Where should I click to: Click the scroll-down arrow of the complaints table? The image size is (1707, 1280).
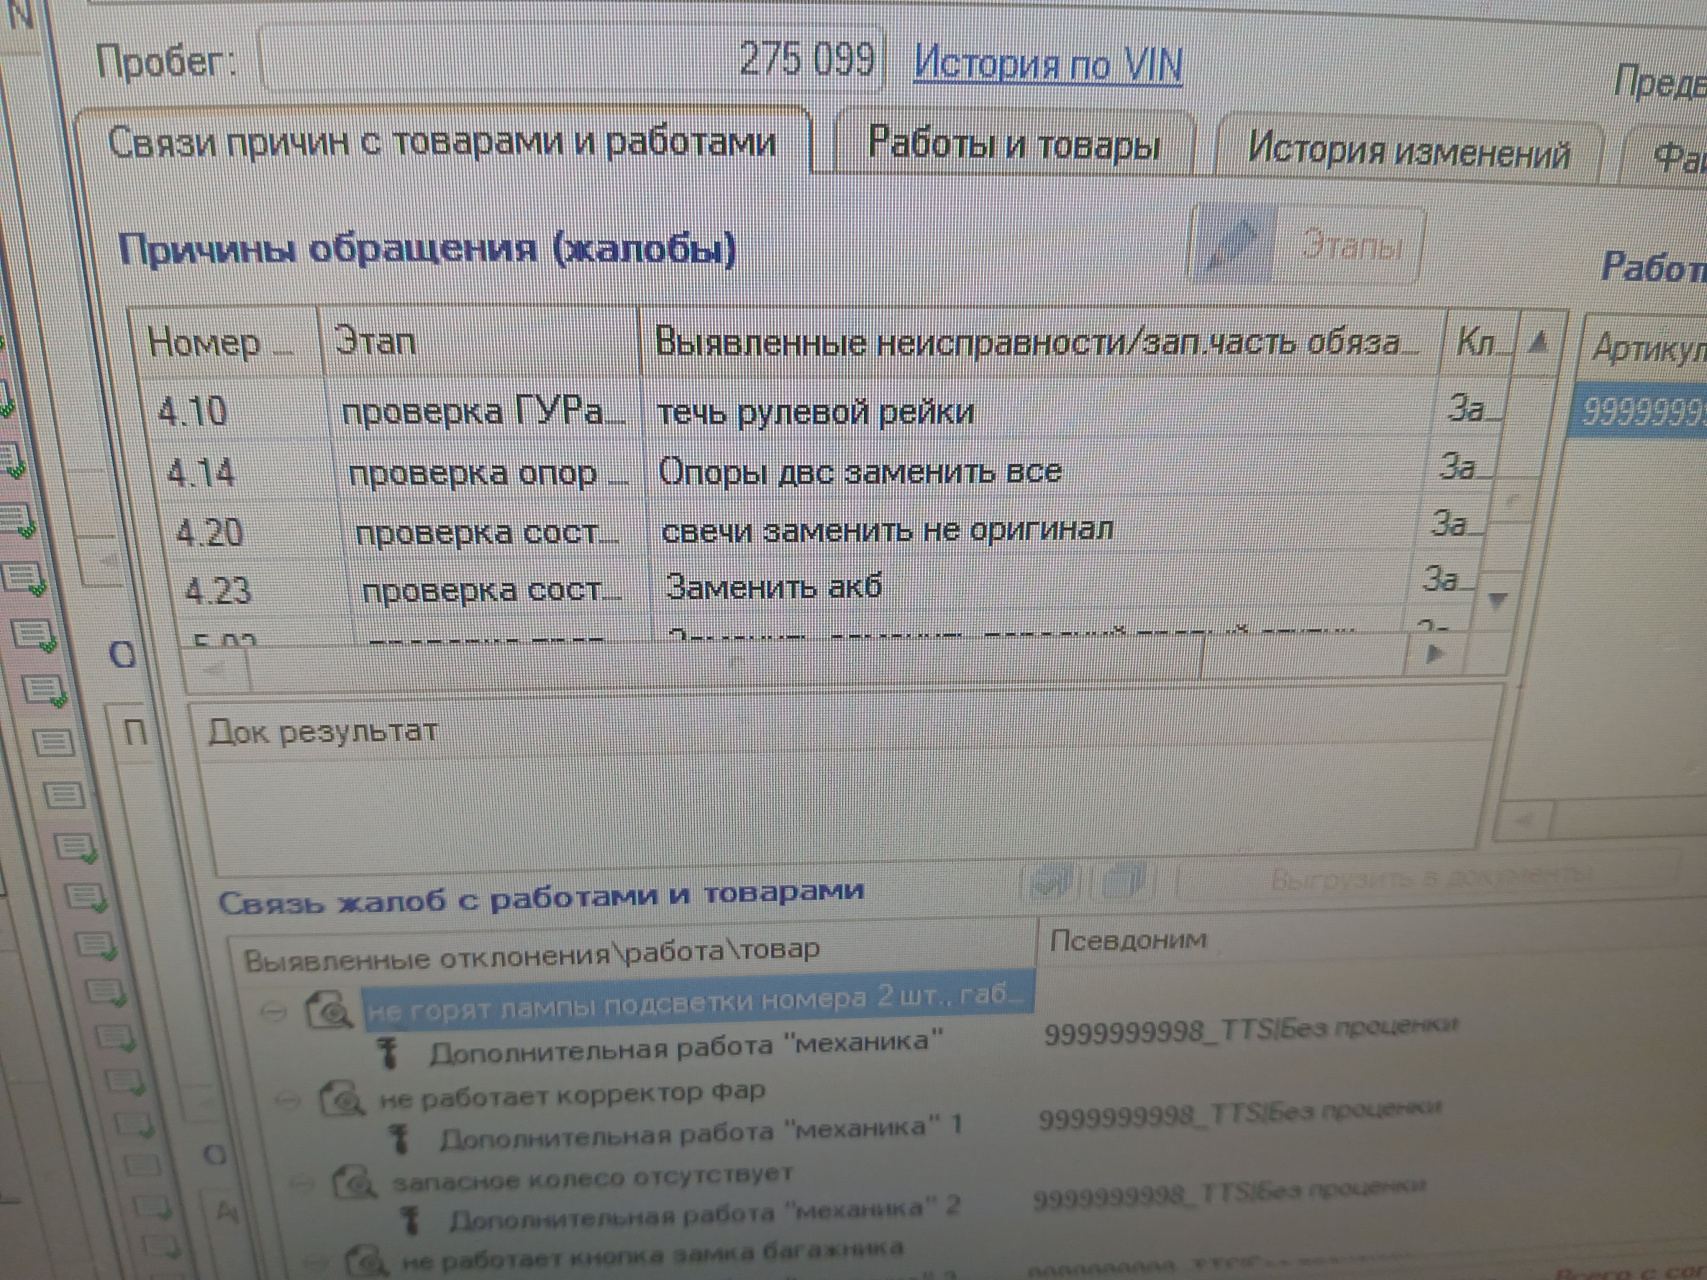pyautogui.click(x=1497, y=600)
